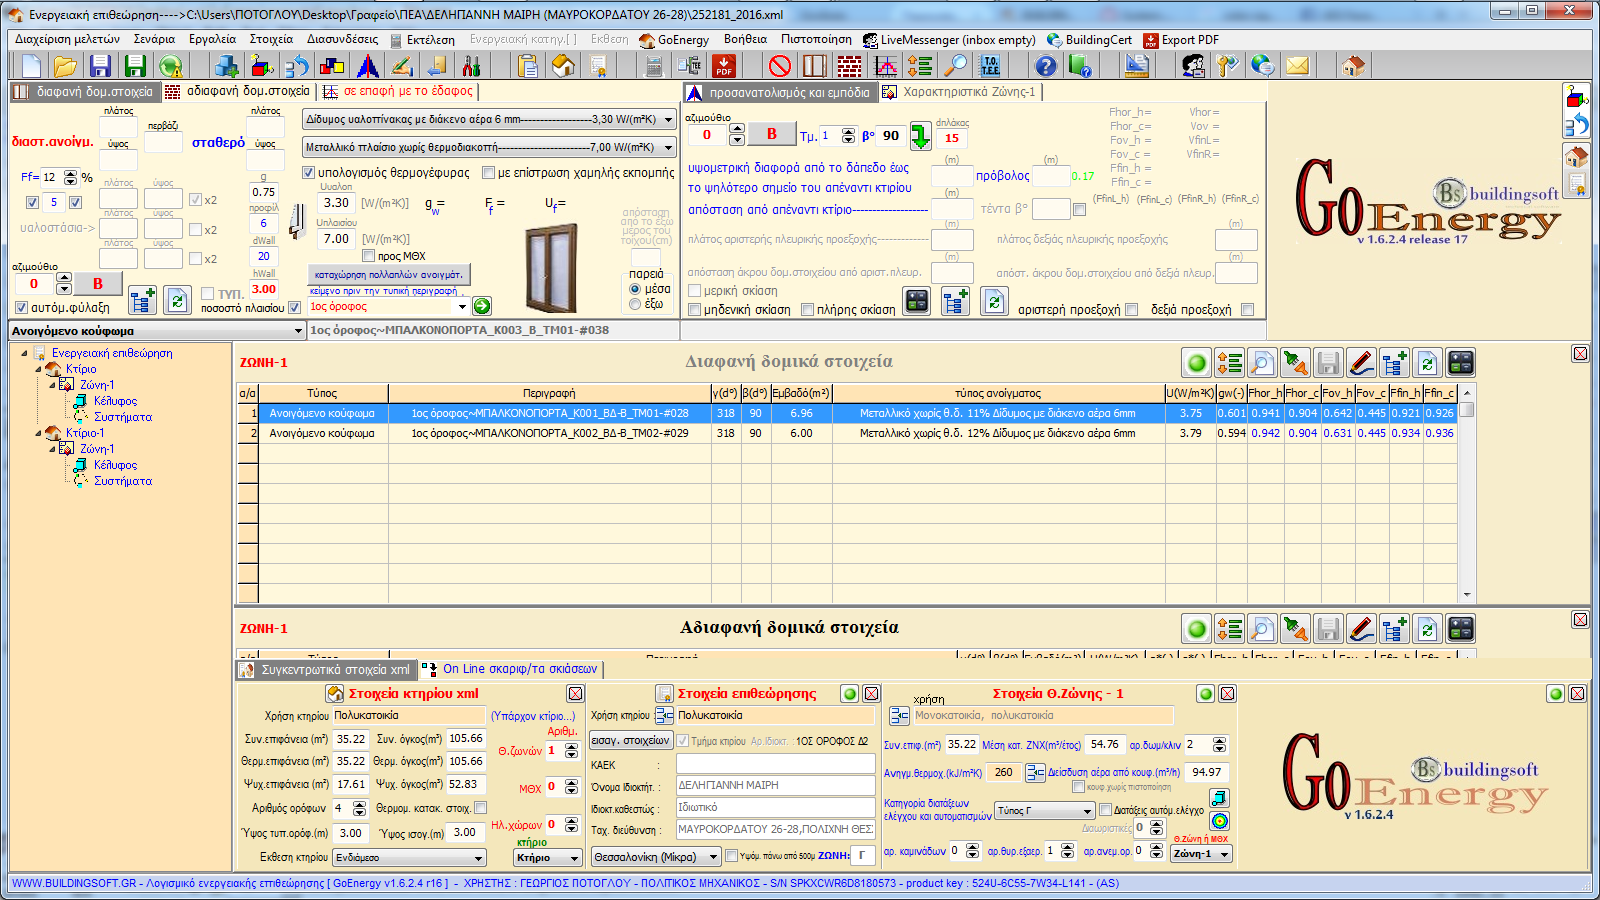Click the red pencil edit icon in transparent elements panel

point(1361,363)
